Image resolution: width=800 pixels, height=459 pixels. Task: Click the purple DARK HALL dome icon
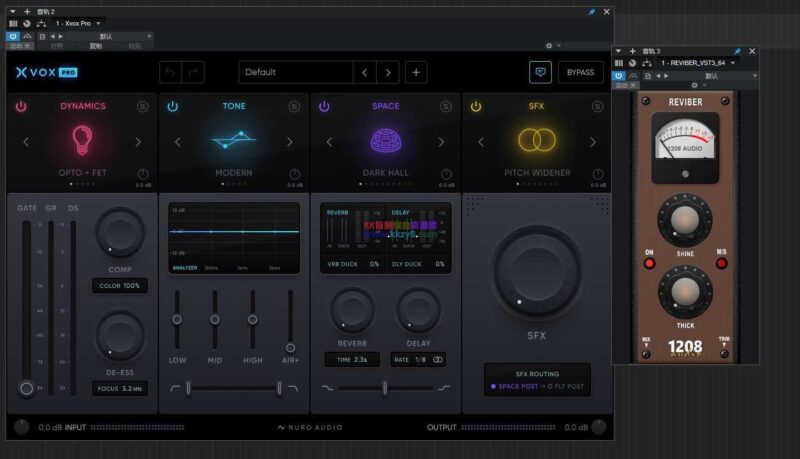(x=386, y=140)
